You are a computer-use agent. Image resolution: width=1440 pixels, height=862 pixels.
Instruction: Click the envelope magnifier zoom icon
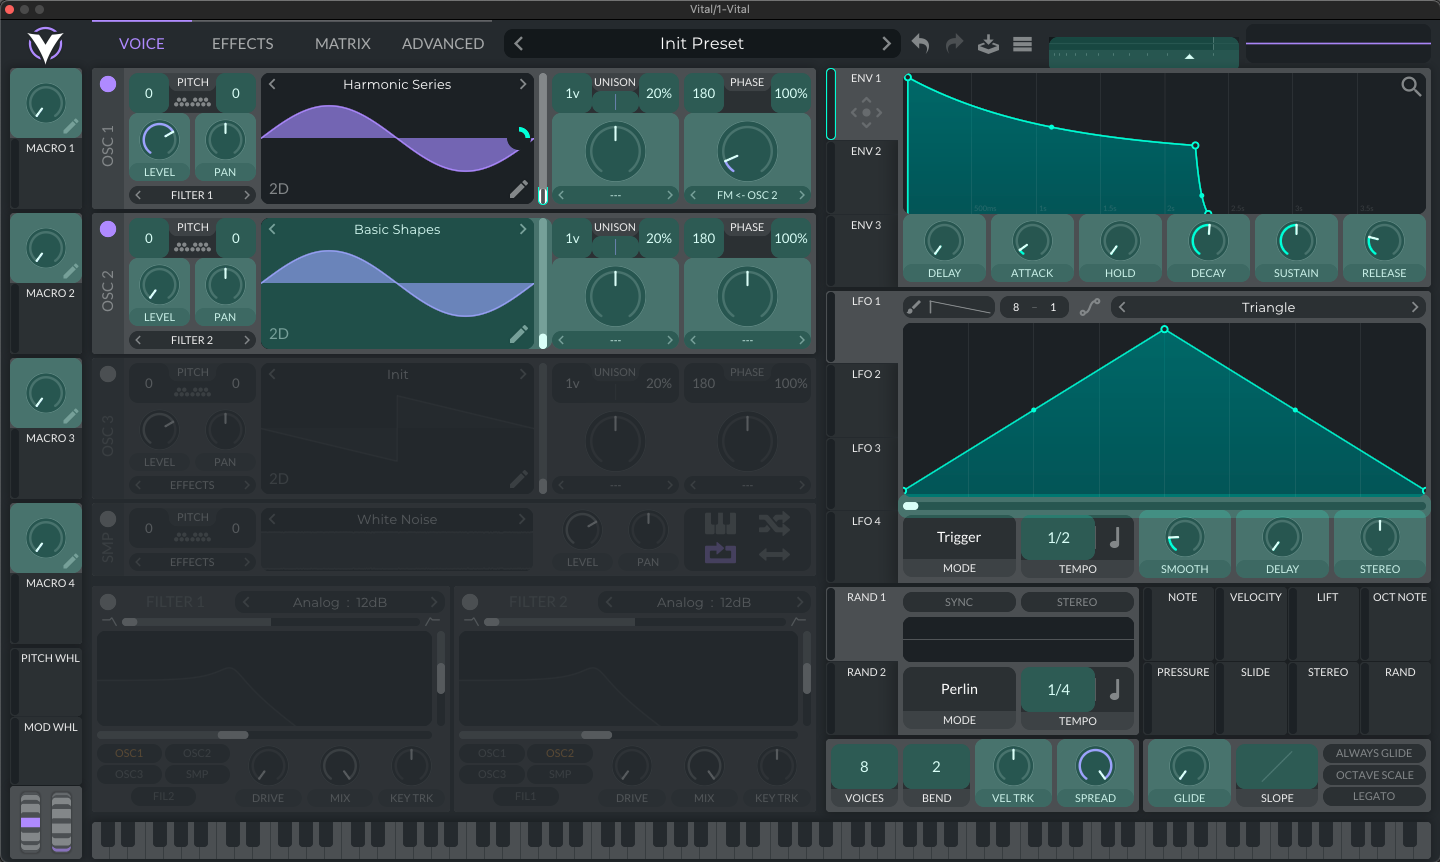coord(1411,87)
